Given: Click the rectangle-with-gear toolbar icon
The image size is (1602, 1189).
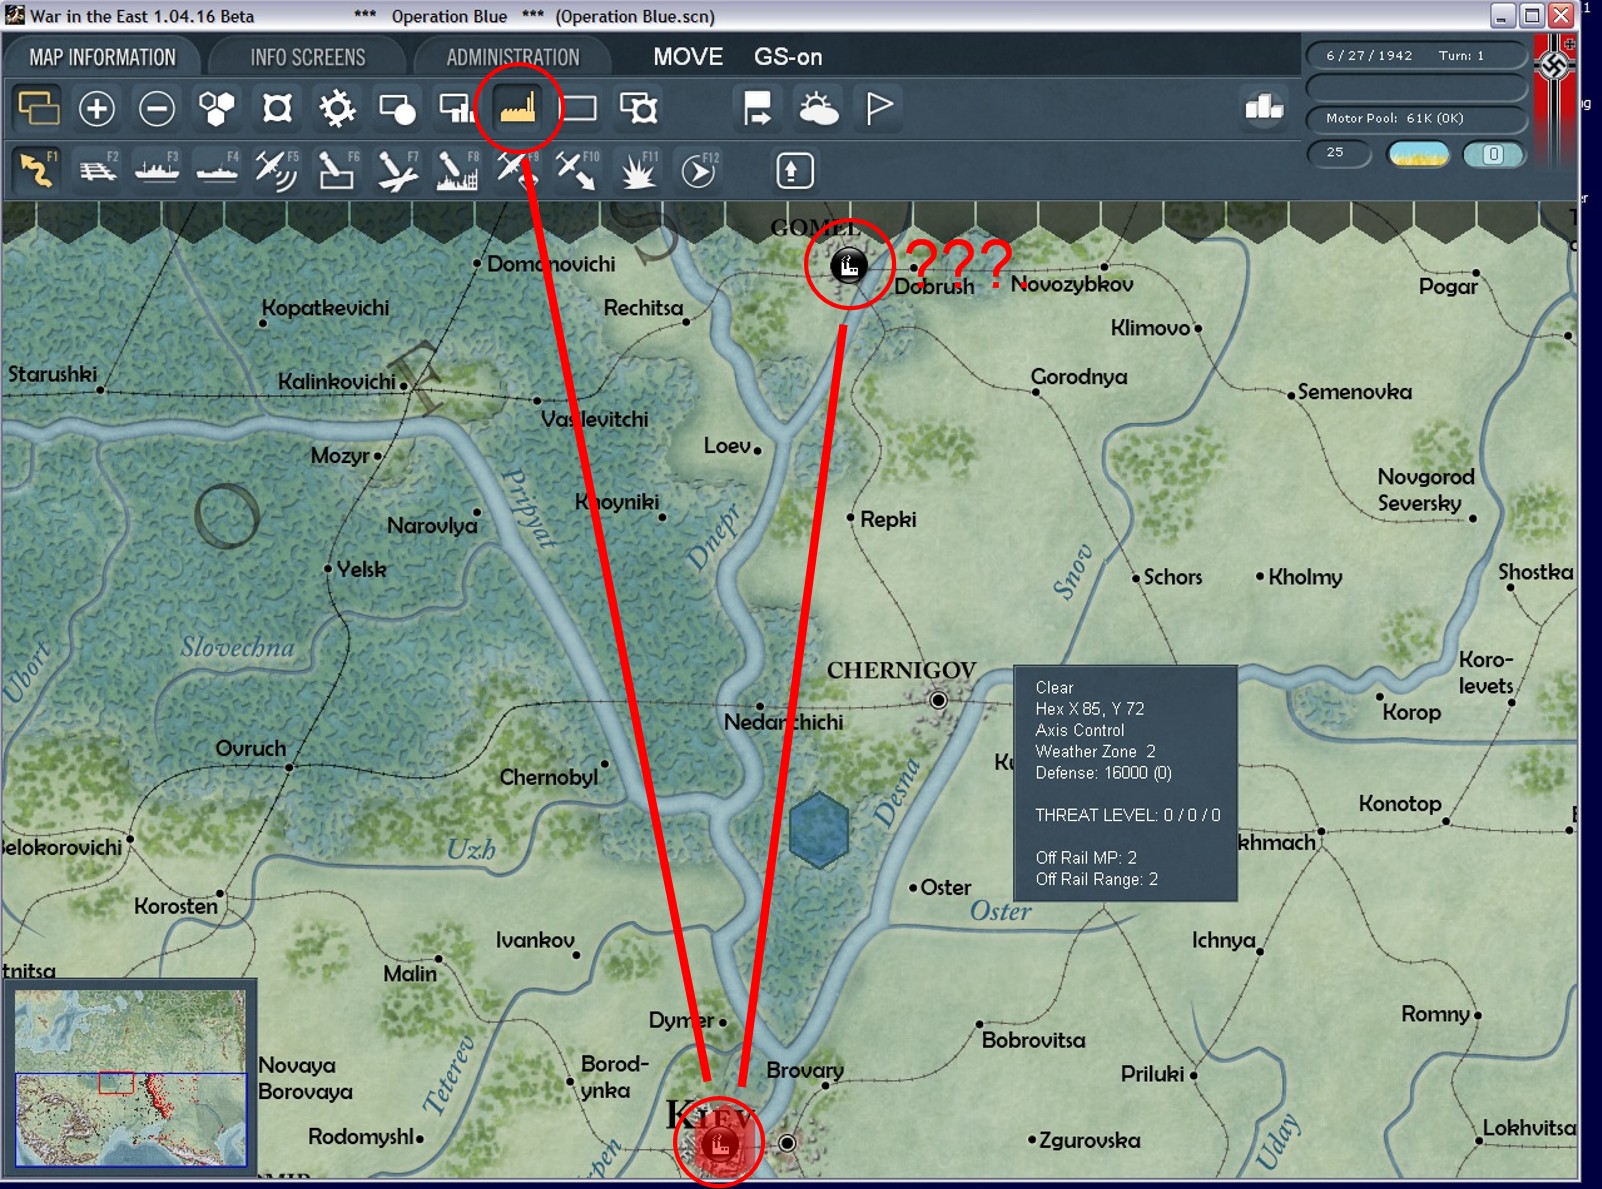Looking at the screenshot, I should [638, 108].
